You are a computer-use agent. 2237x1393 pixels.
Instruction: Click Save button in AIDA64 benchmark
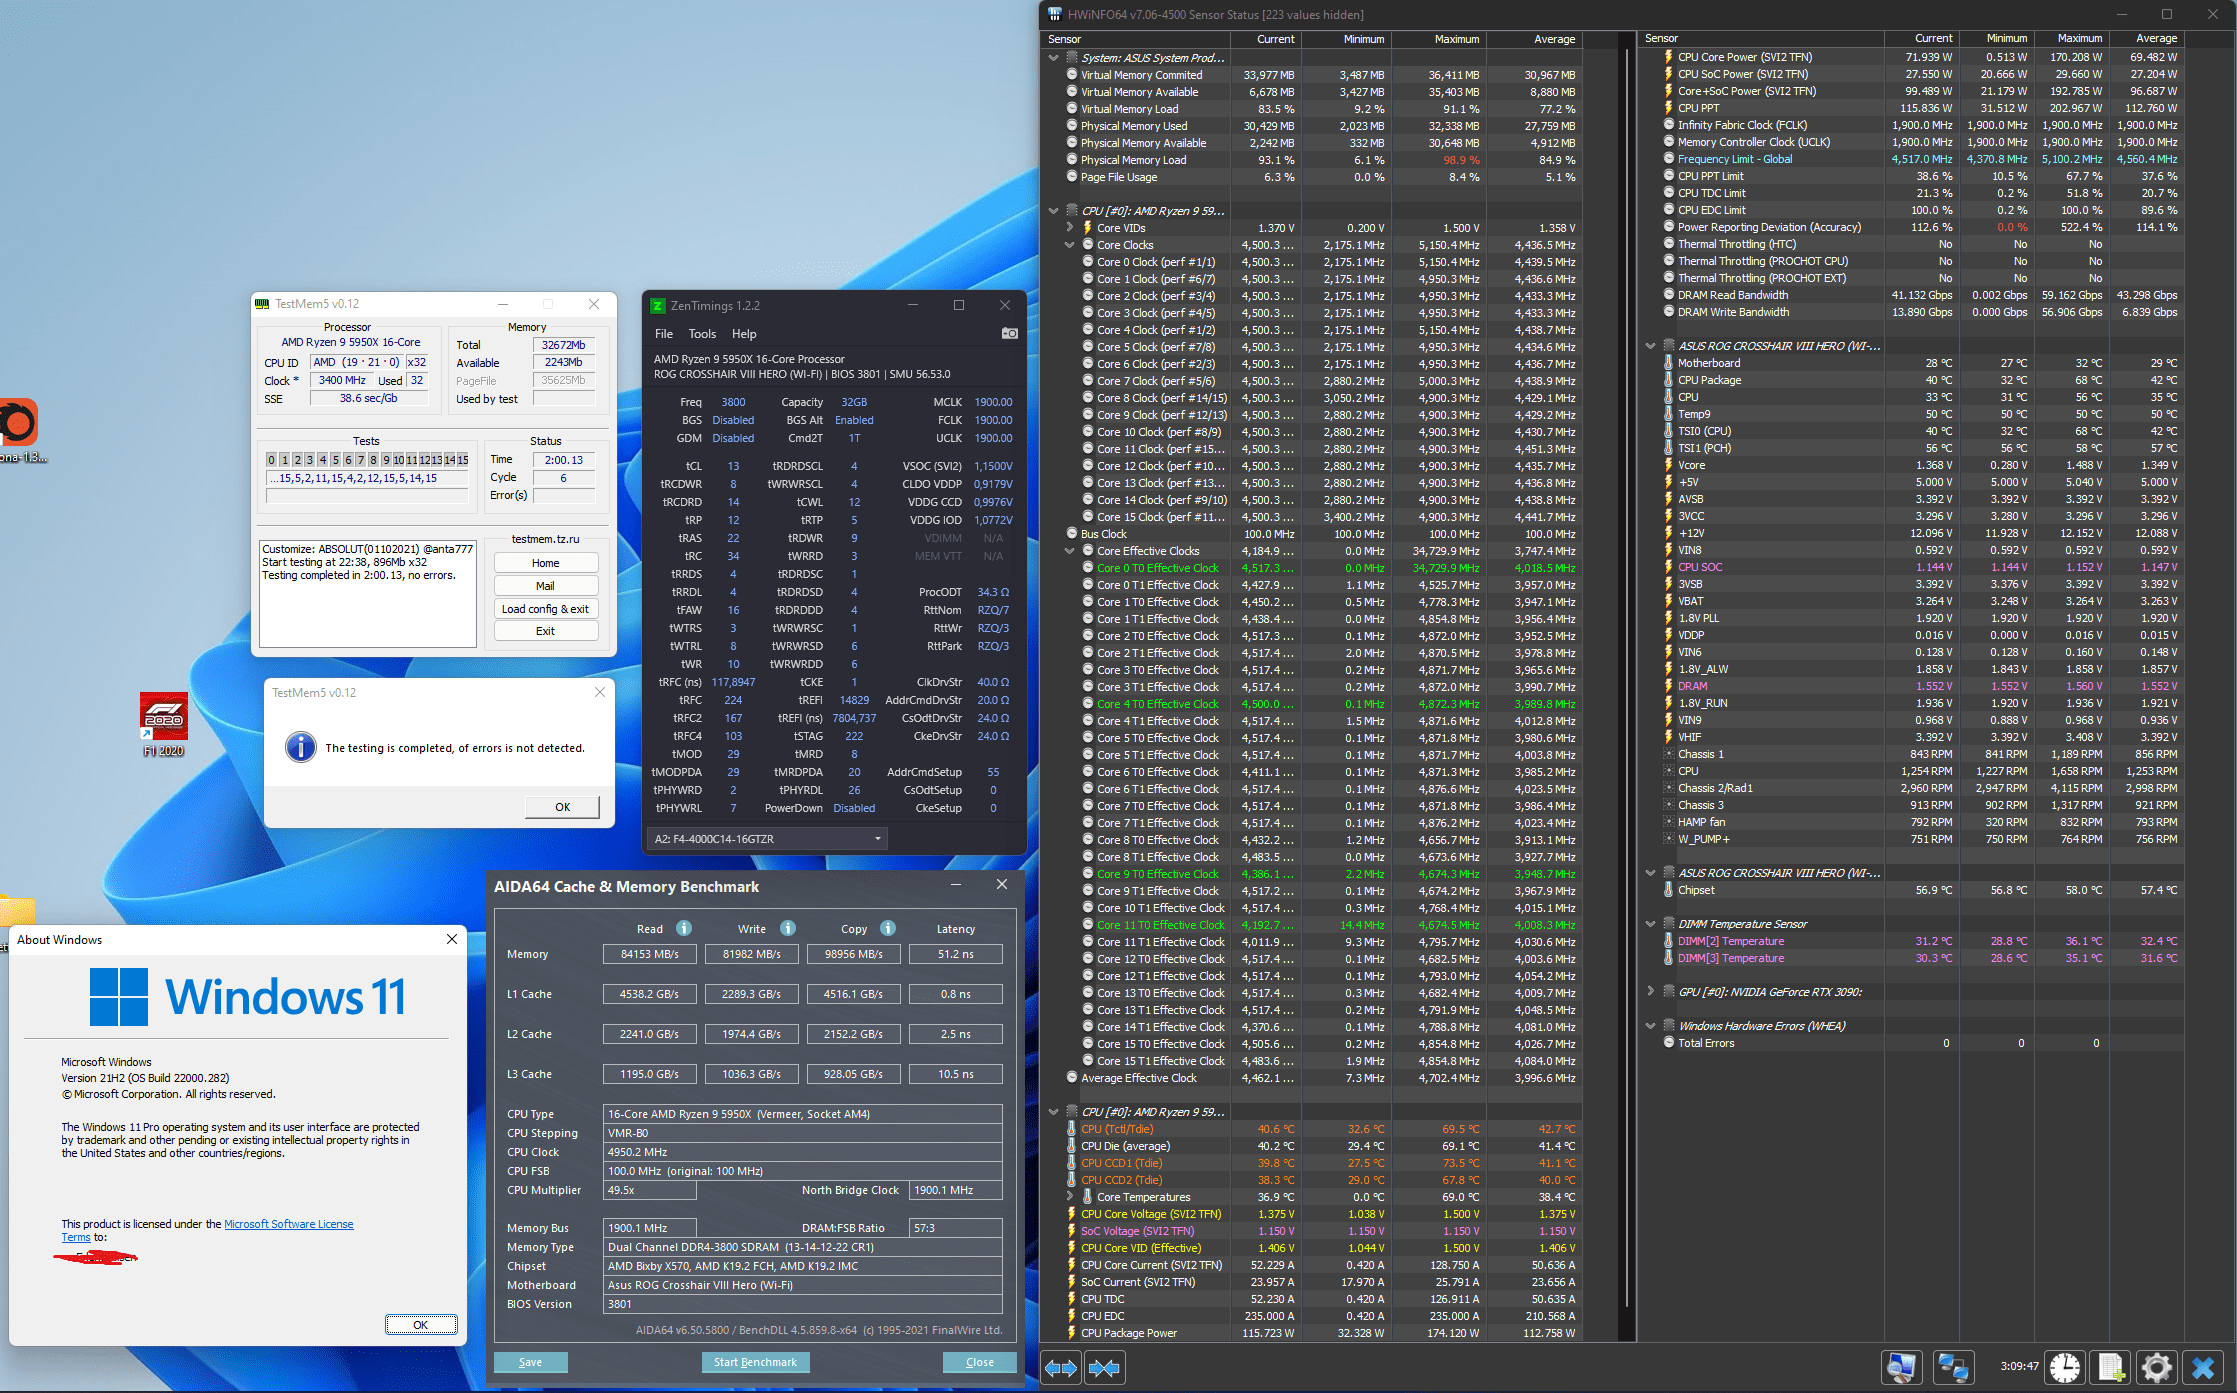point(530,1362)
